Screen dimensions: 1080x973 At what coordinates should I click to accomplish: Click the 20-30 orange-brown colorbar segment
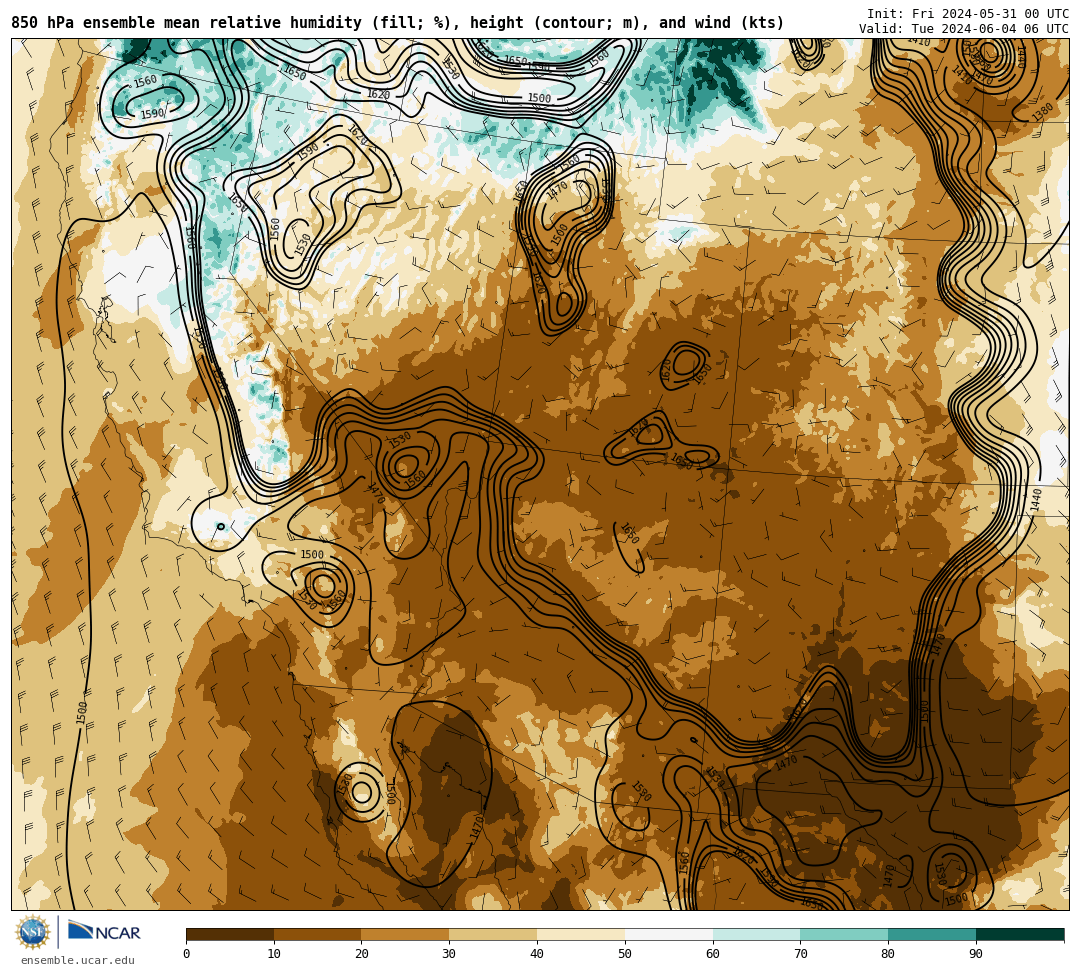(406, 934)
